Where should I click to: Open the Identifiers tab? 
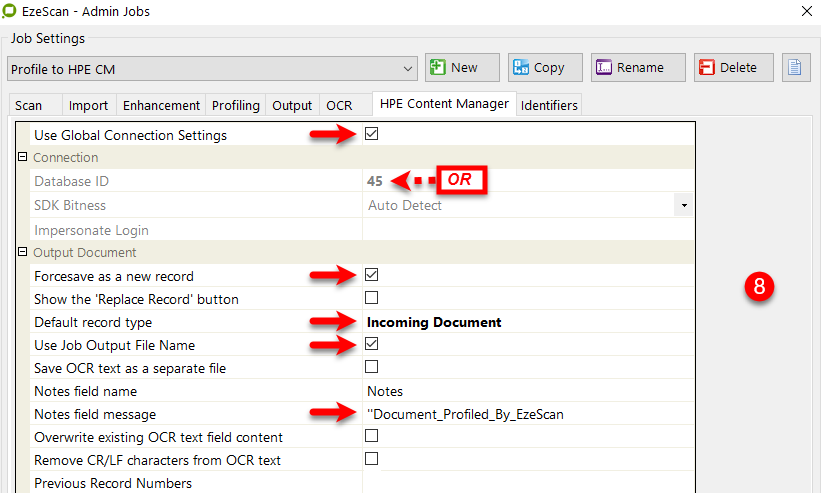(549, 105)
